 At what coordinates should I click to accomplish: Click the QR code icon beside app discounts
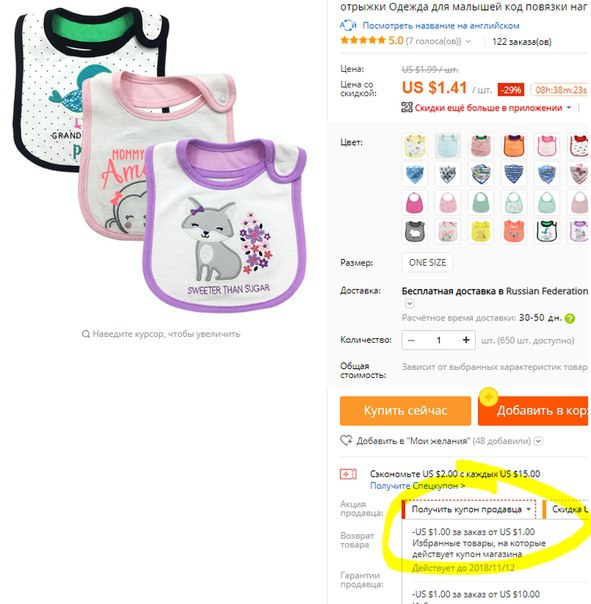pos(407,107)
